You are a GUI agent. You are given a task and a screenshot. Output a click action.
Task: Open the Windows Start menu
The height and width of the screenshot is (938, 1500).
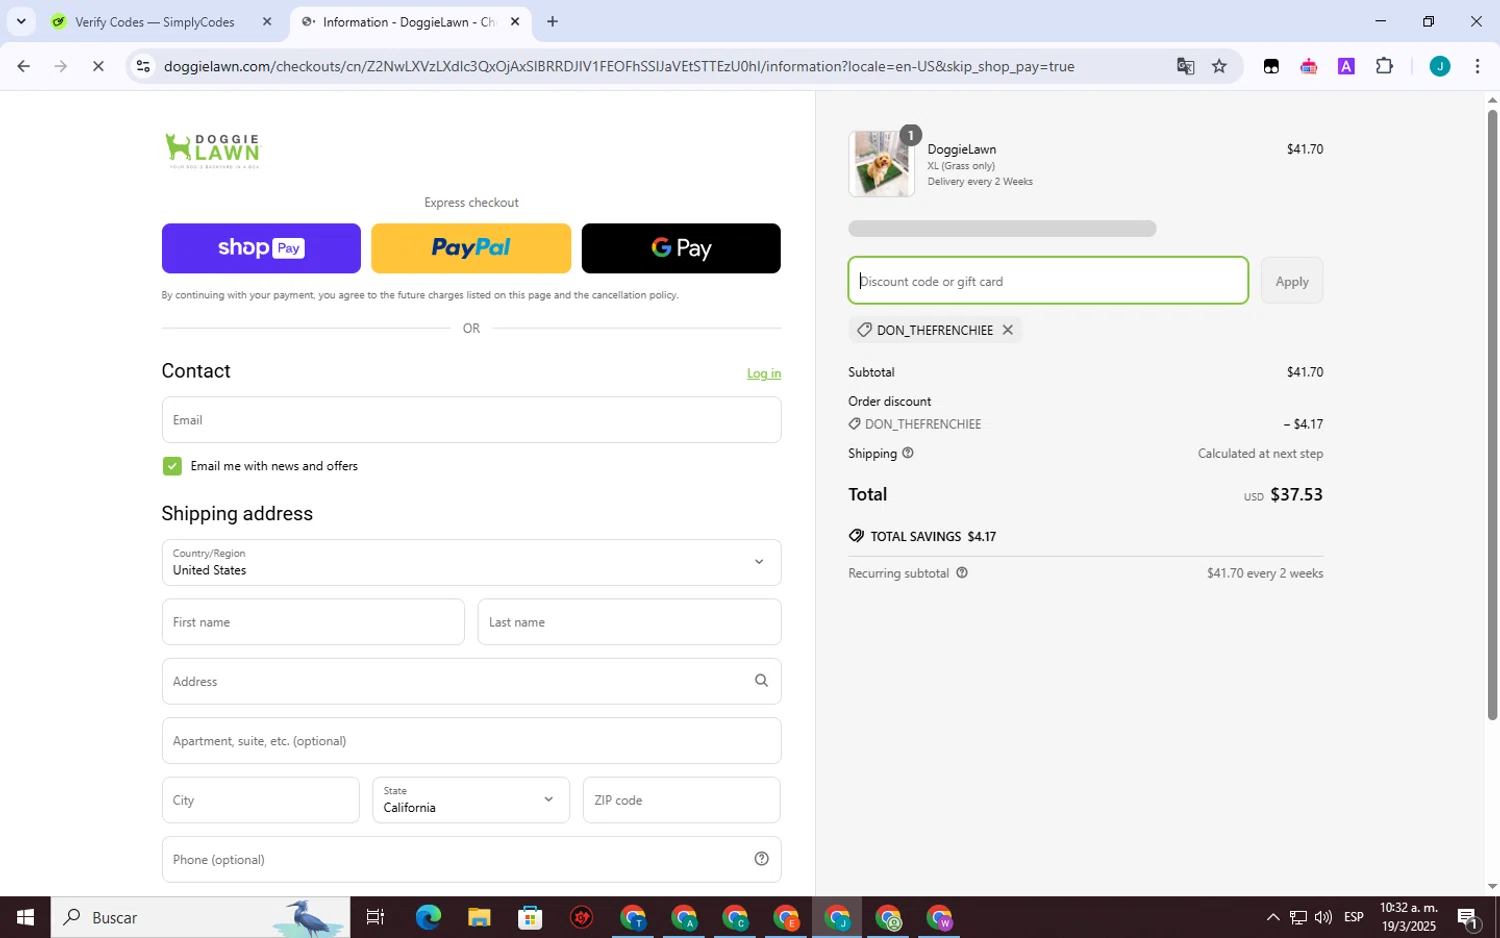pyautogui.click(x=25, y=917)
